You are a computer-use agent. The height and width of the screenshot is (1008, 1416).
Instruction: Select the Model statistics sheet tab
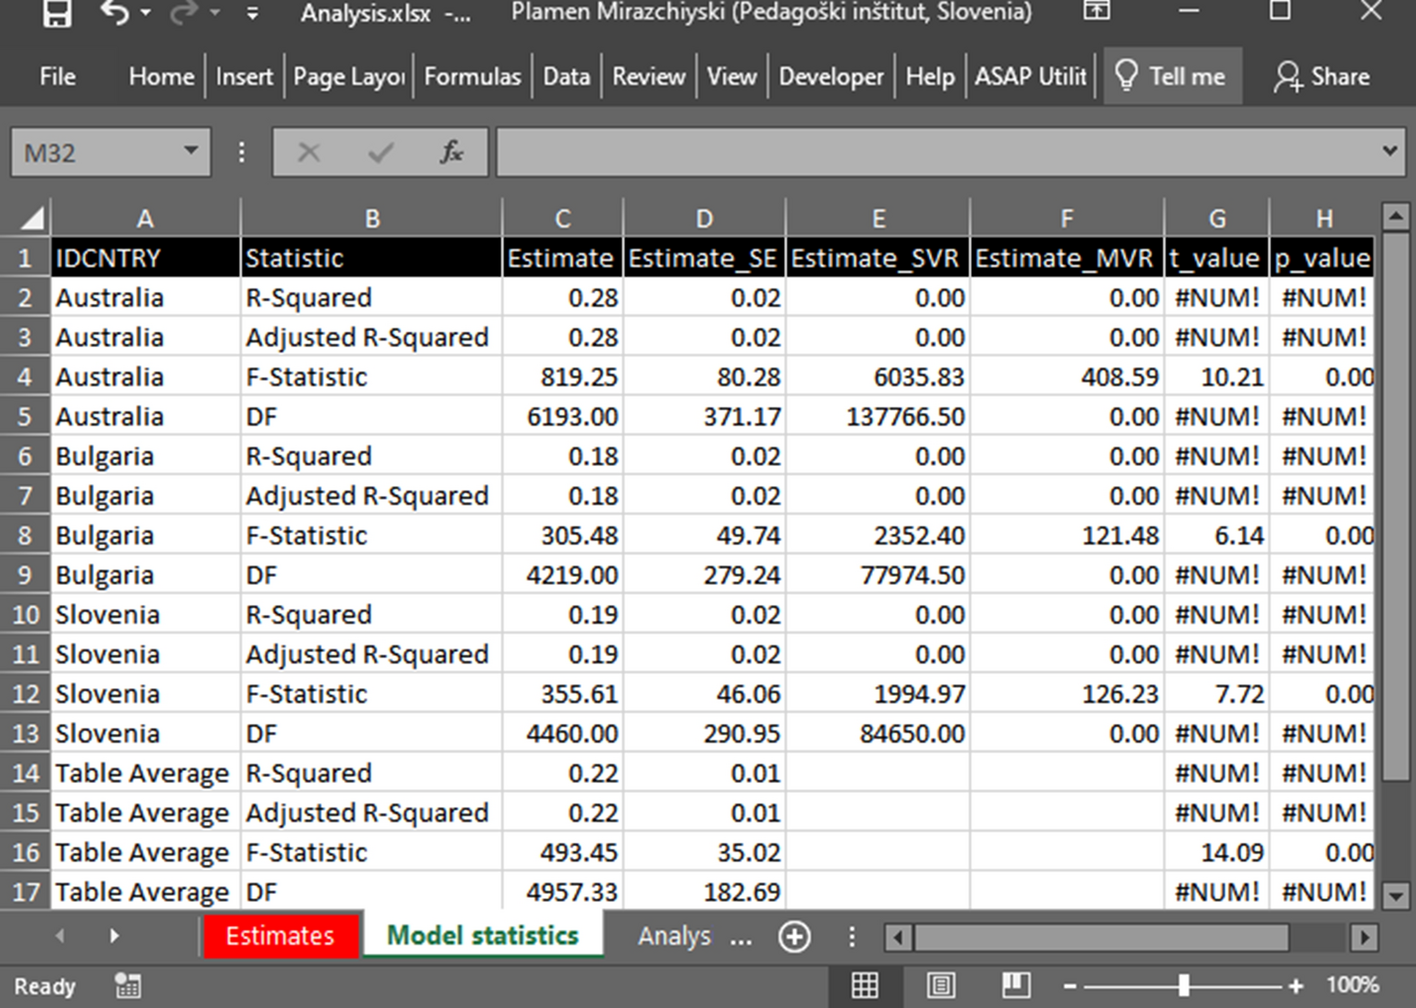(483, 935)
